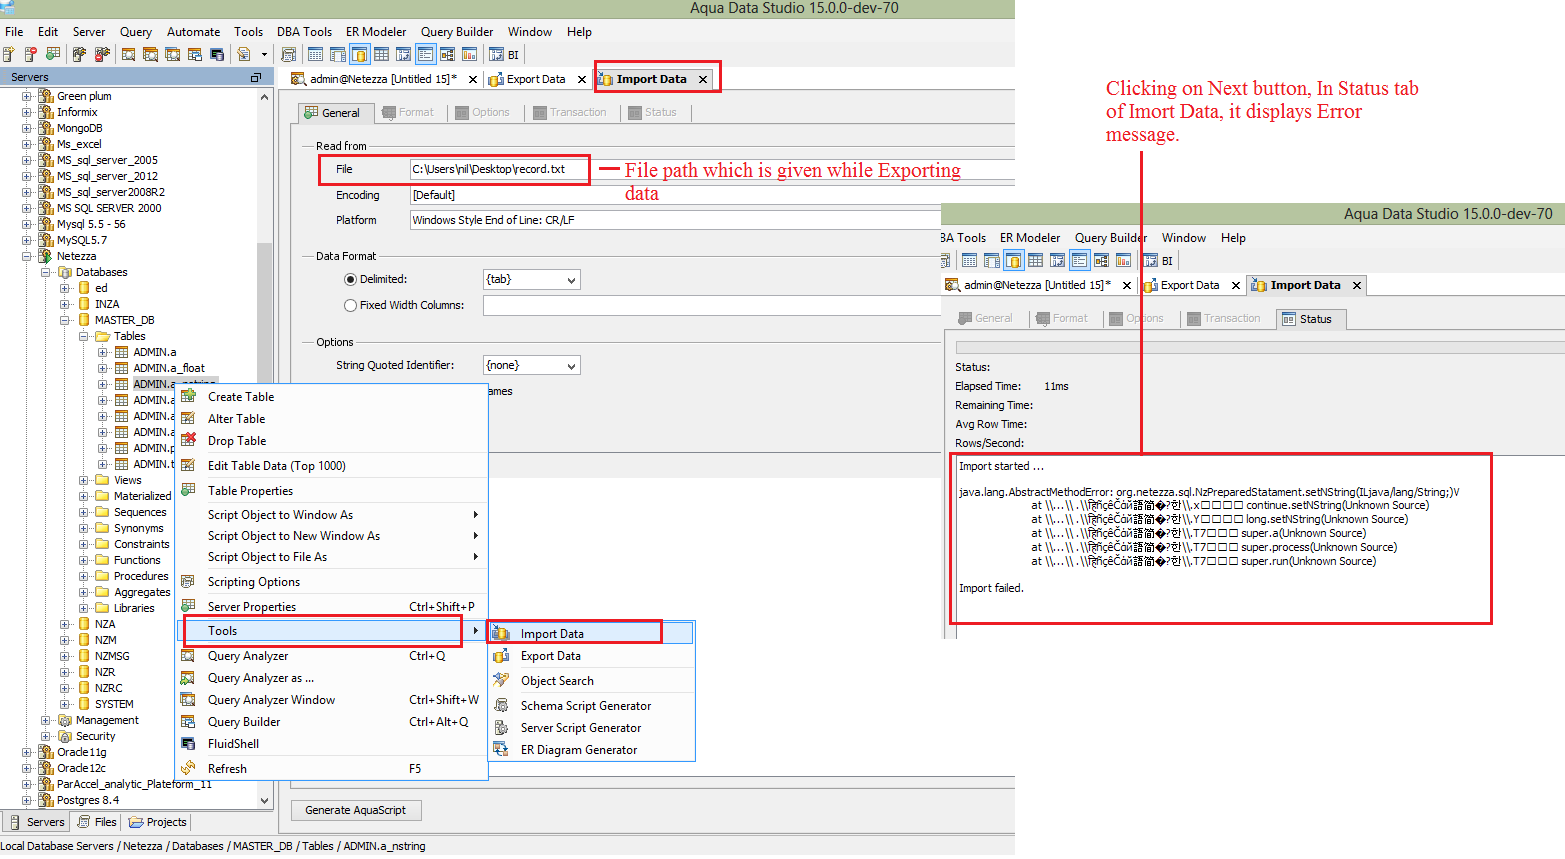This screenshot has height=859, width=1565.
Task: Click the Netezza server icon in tree
Action: pyautogui.click(x=46, y=256)
